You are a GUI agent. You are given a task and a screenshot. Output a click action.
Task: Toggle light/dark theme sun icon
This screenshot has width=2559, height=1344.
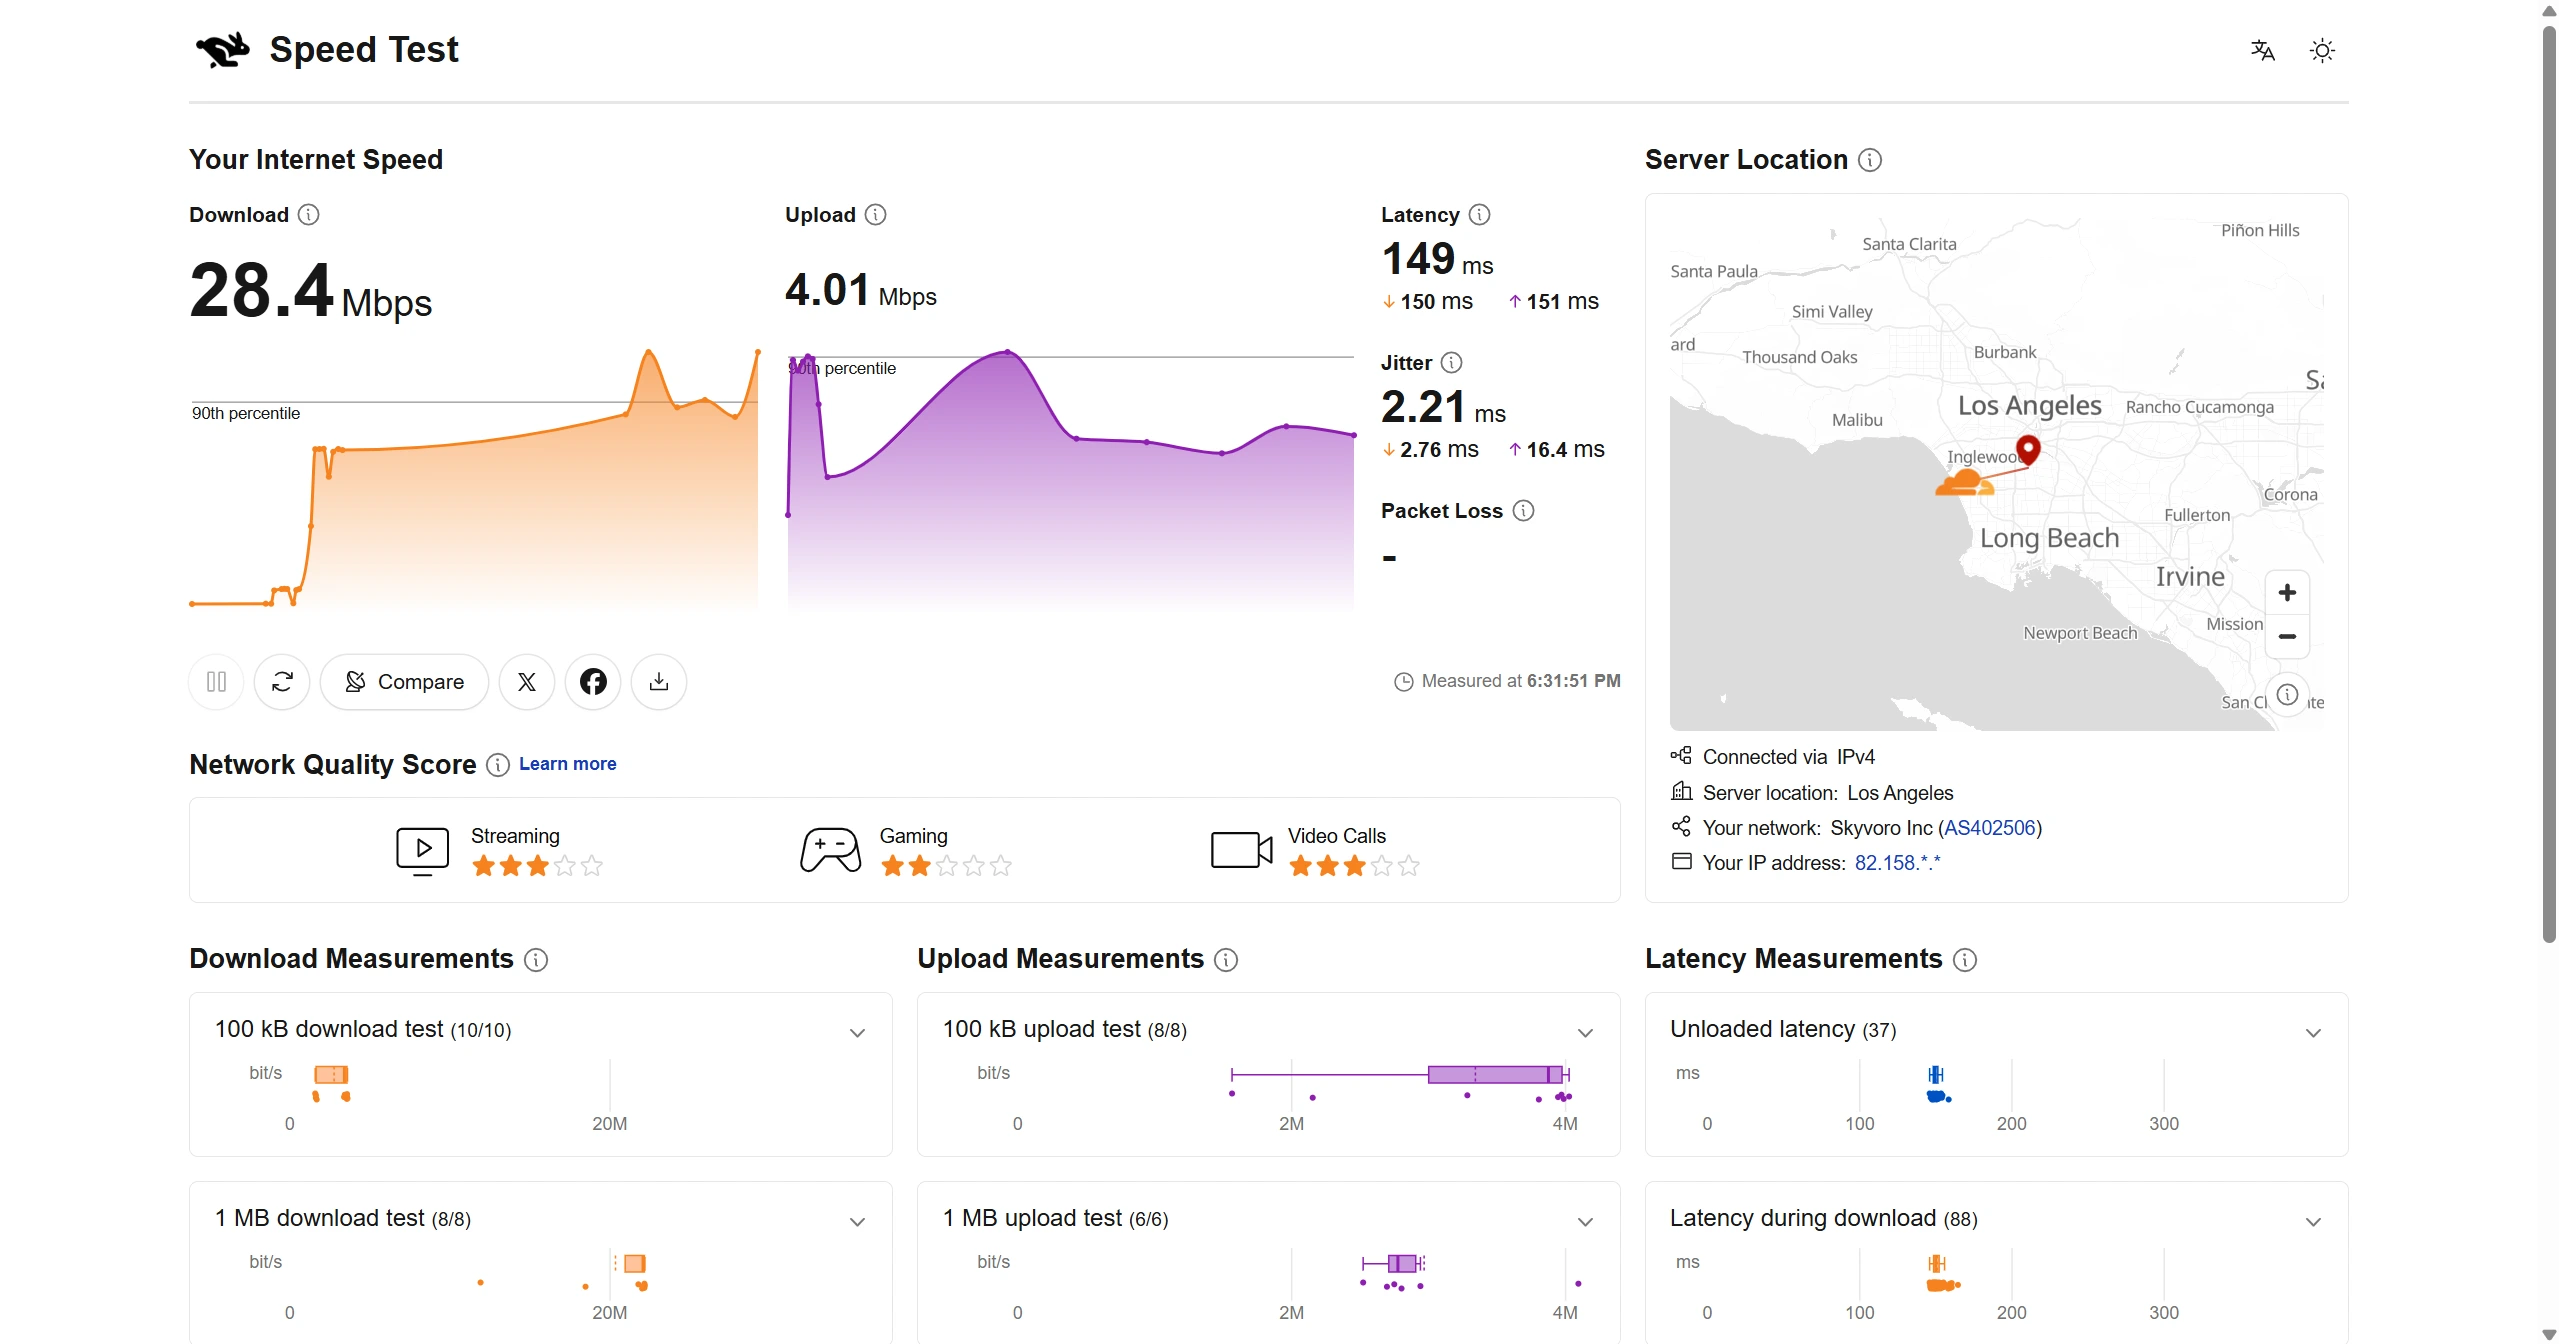[2322, 50]
